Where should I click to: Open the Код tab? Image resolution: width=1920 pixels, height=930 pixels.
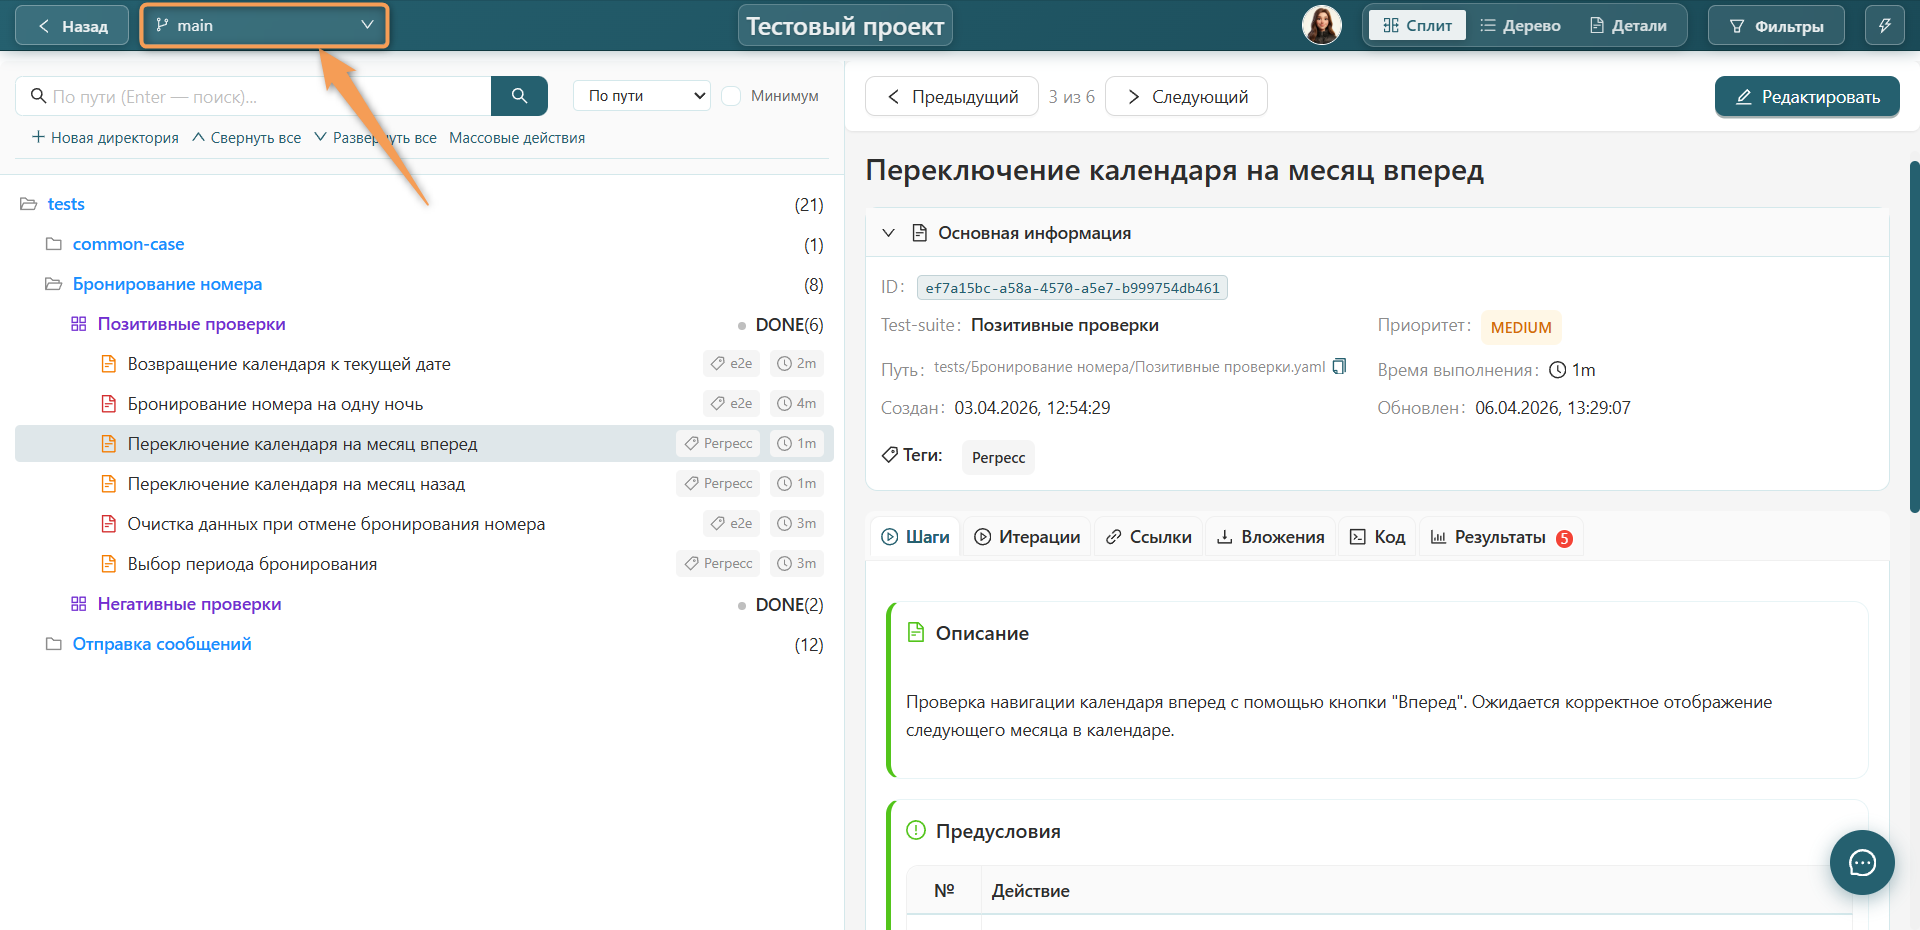[x=1377, y=537]
